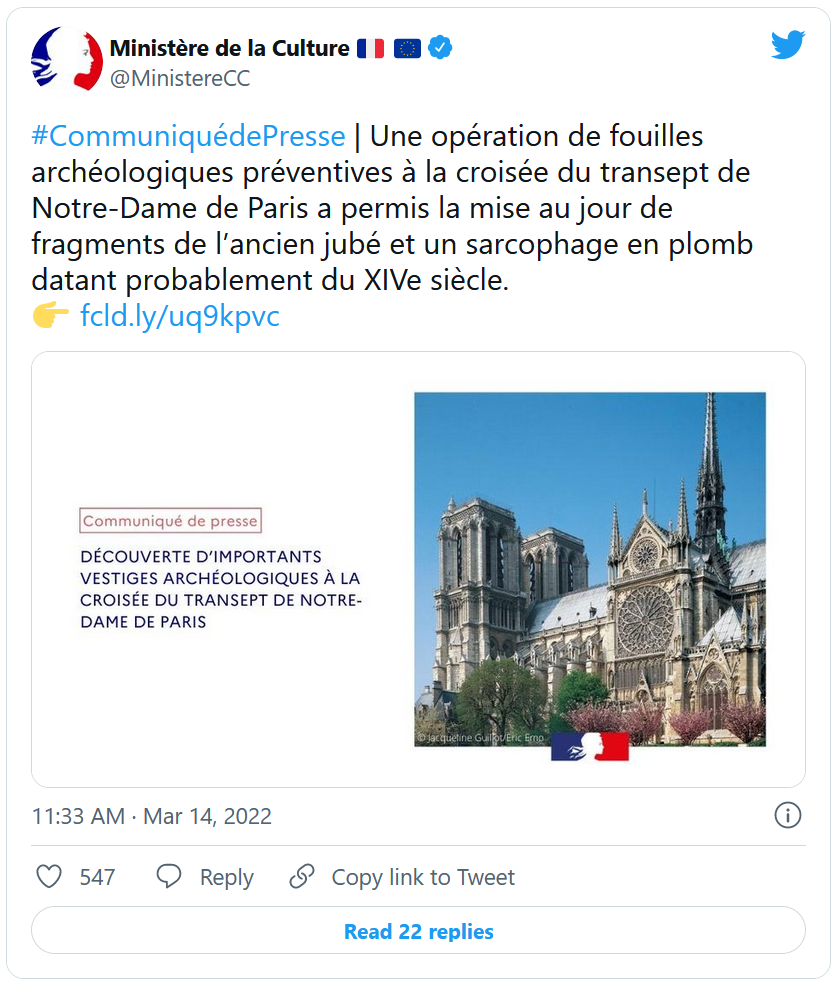Click the Ministère de la Culture avatar
Screen dimensions: 837x987
[67, 60]
